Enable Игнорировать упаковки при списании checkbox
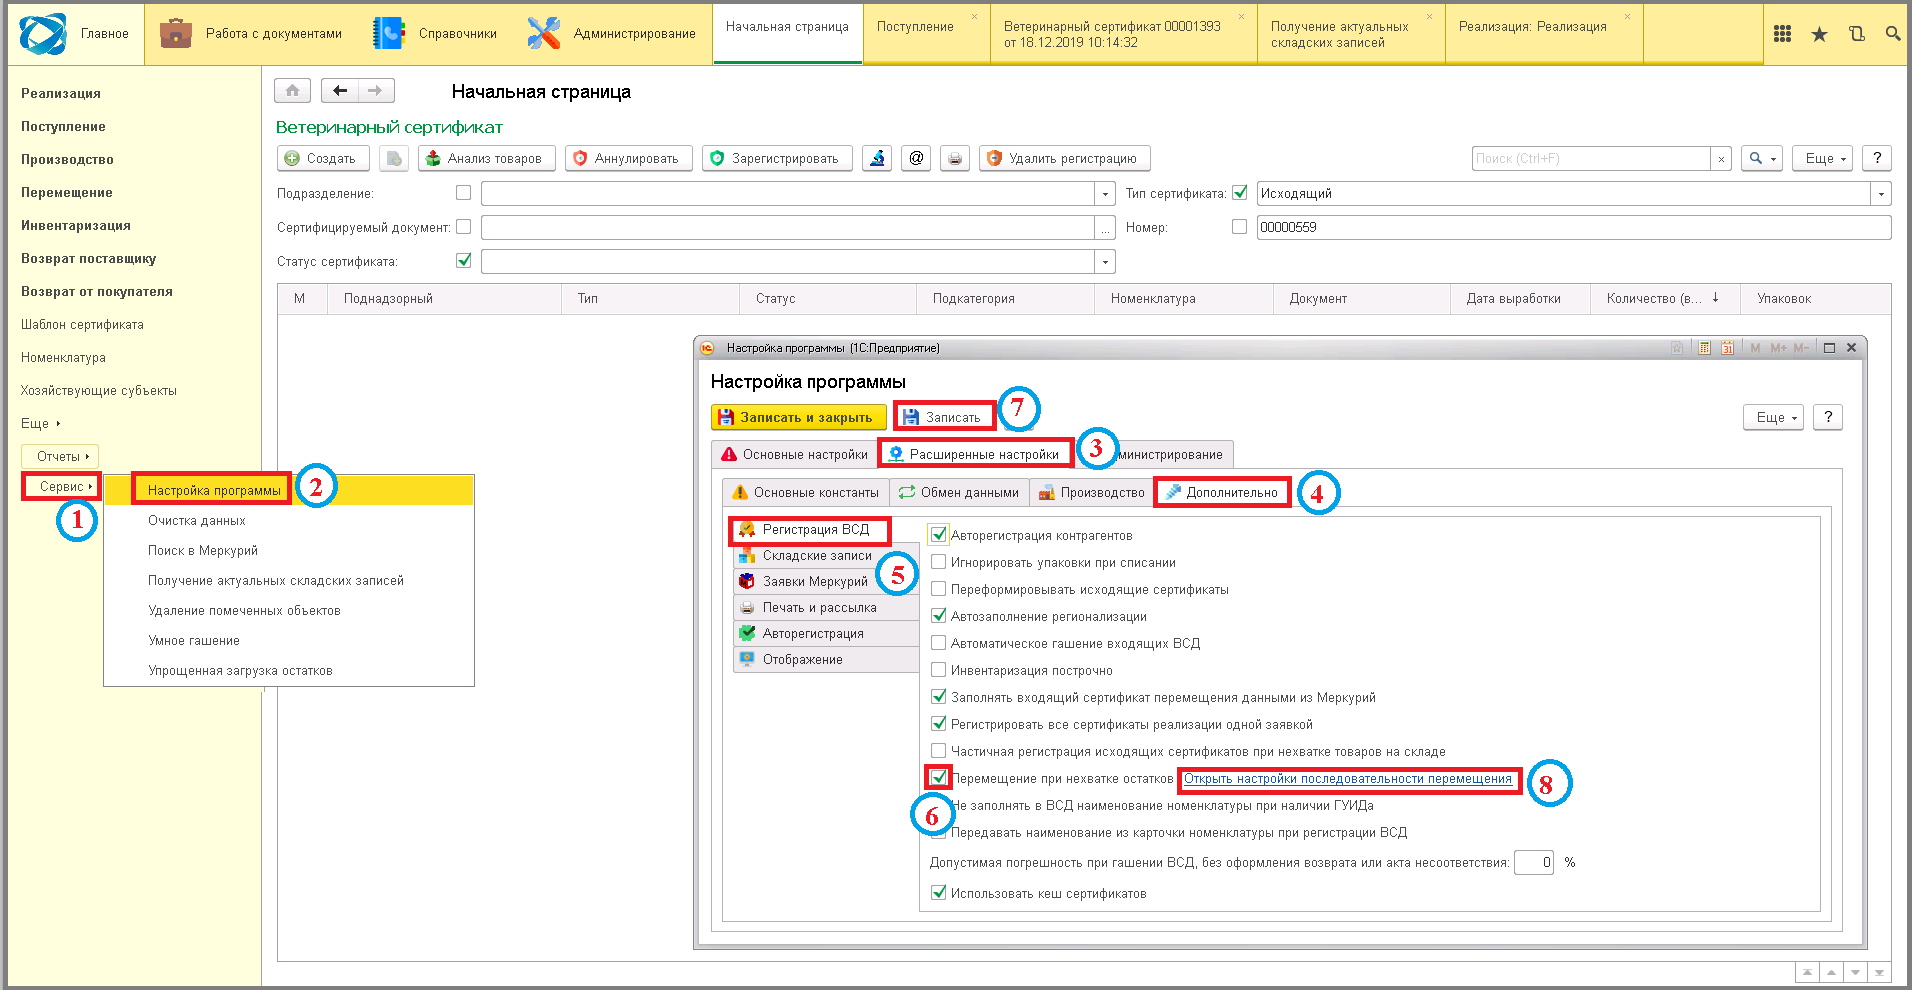 click(938, 562)
